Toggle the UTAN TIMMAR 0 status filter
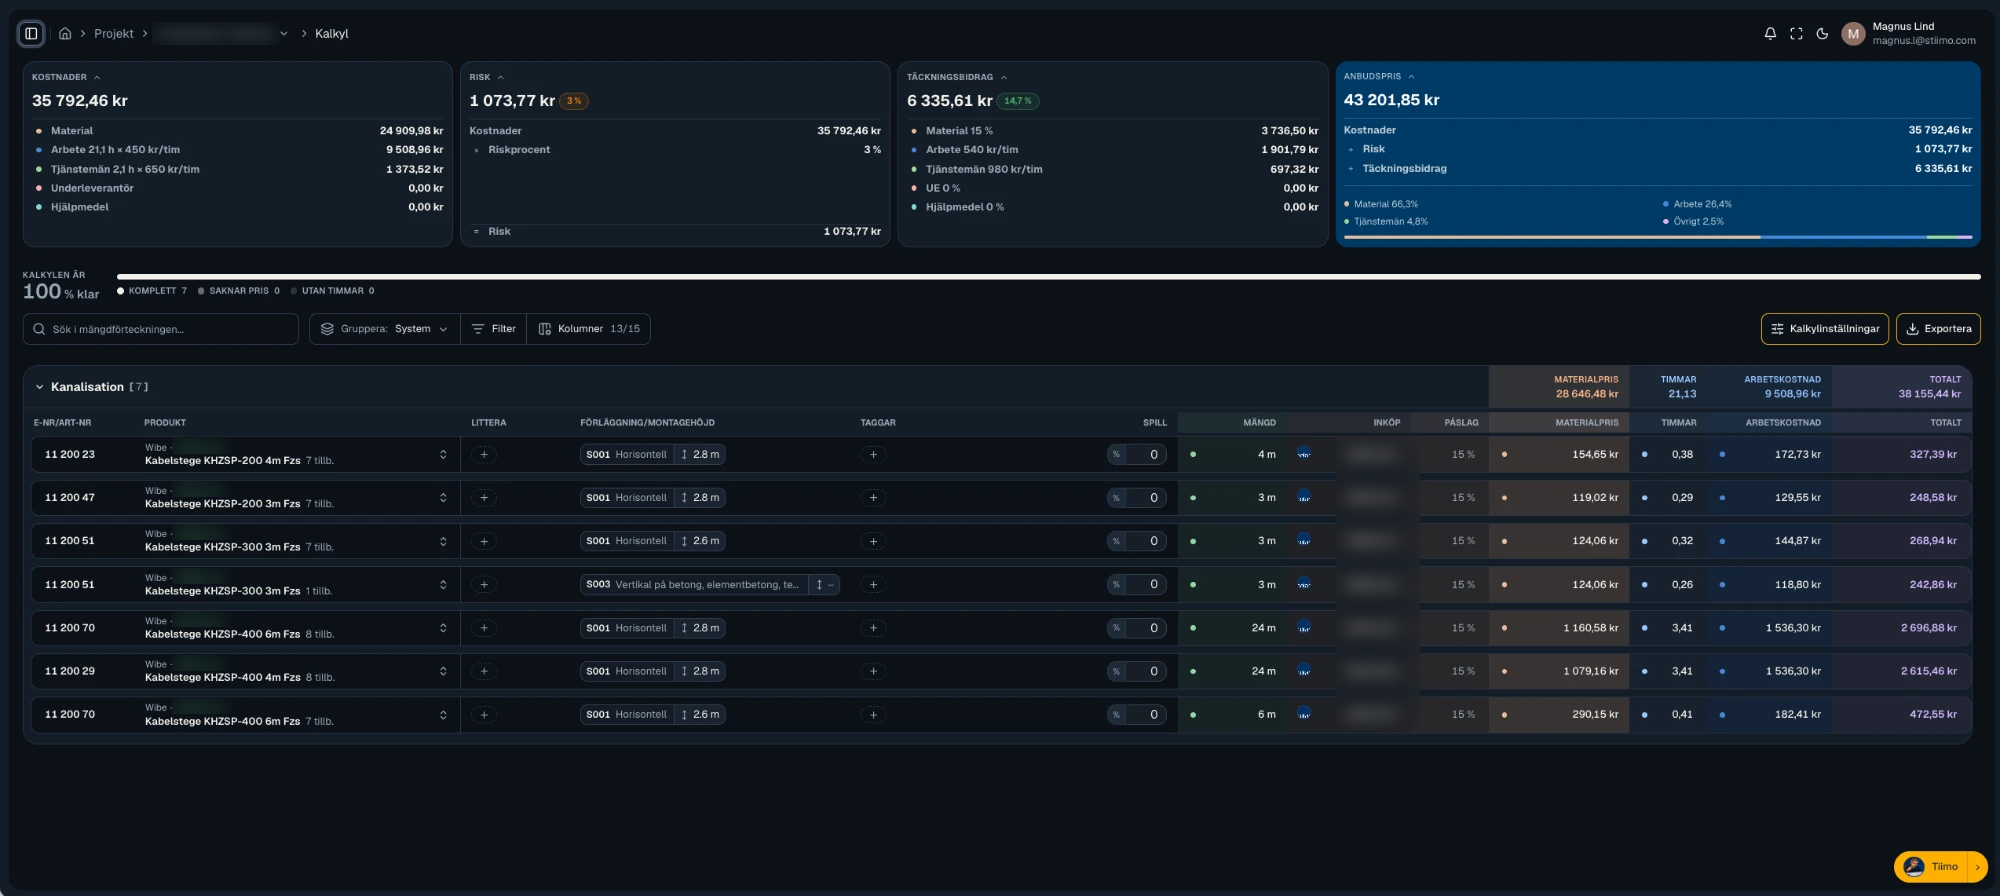The height and width of the screenshot is (896, 2000). 333,291
